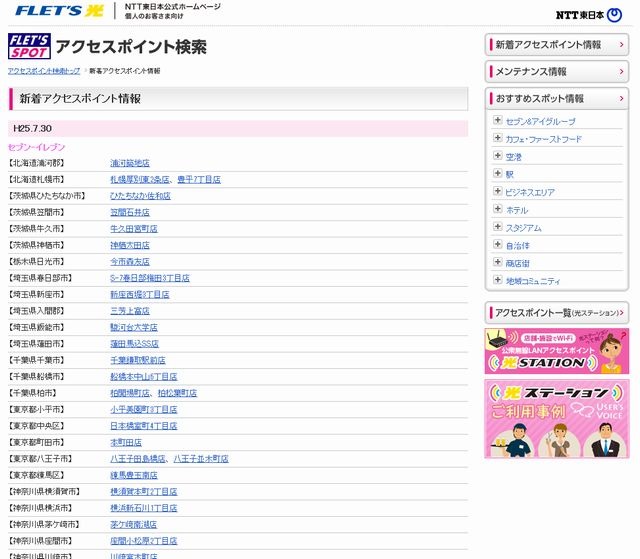Open the store link in 北海道浦河郡 row
This screenshot has width=640, height=559.
click(x=130, y=163)
